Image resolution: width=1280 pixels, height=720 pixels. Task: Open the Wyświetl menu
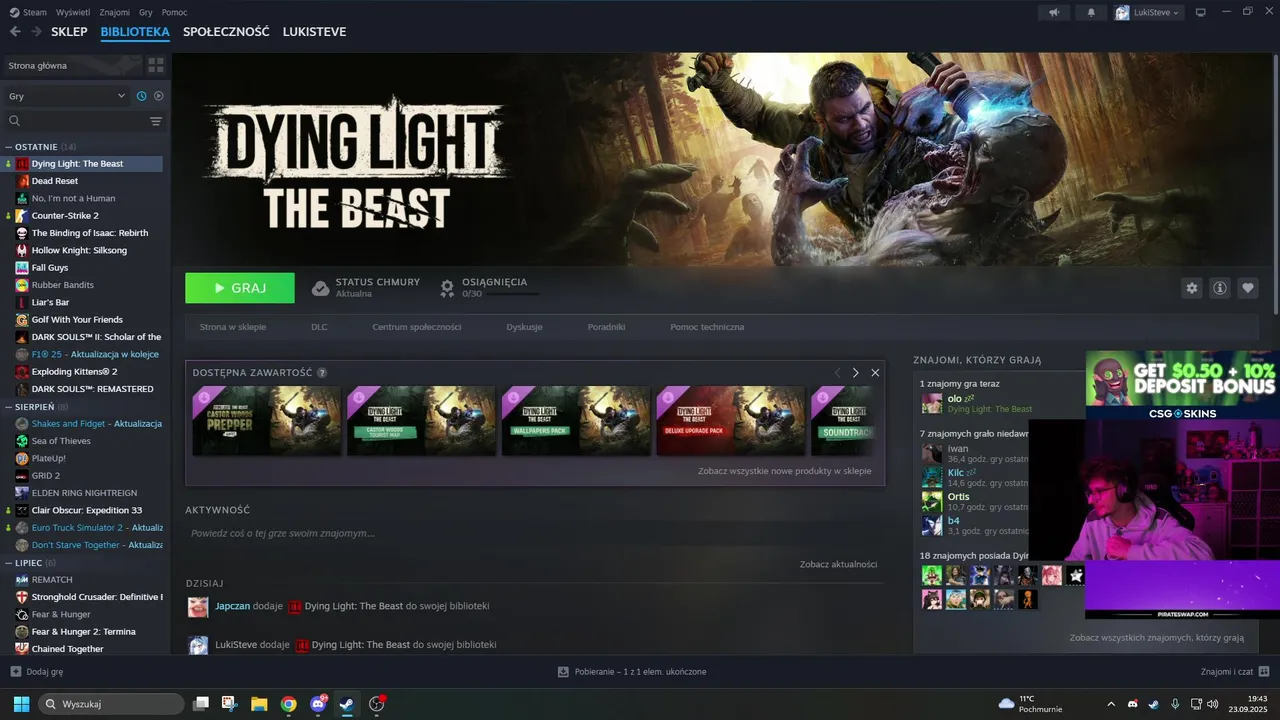point(72,12)
